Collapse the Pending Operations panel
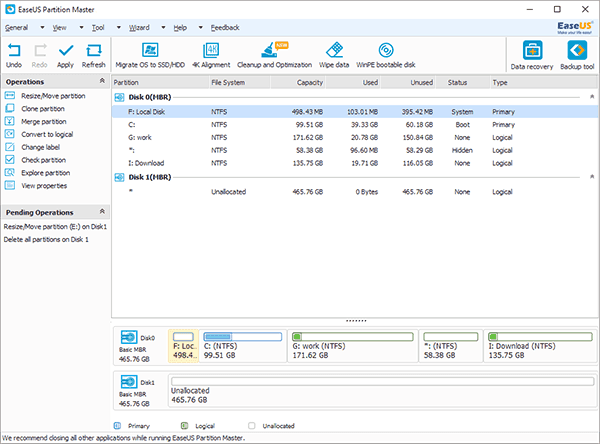Screen dimensions: 600x444 [102, 211]
